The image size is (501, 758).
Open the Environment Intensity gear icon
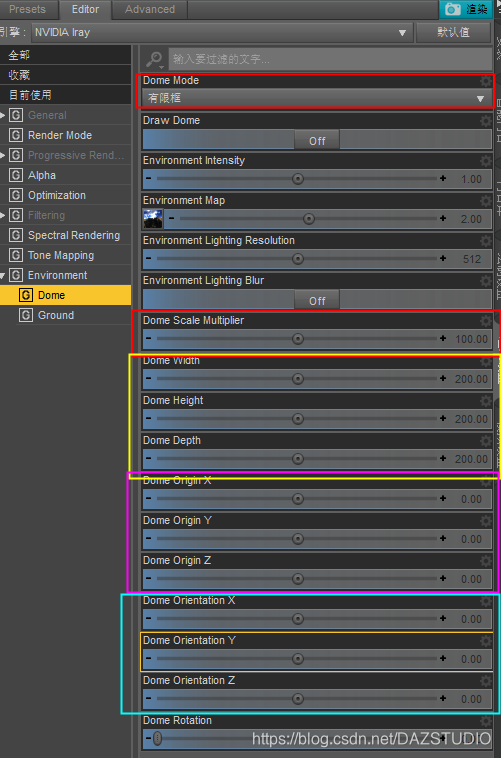point(486,161)
